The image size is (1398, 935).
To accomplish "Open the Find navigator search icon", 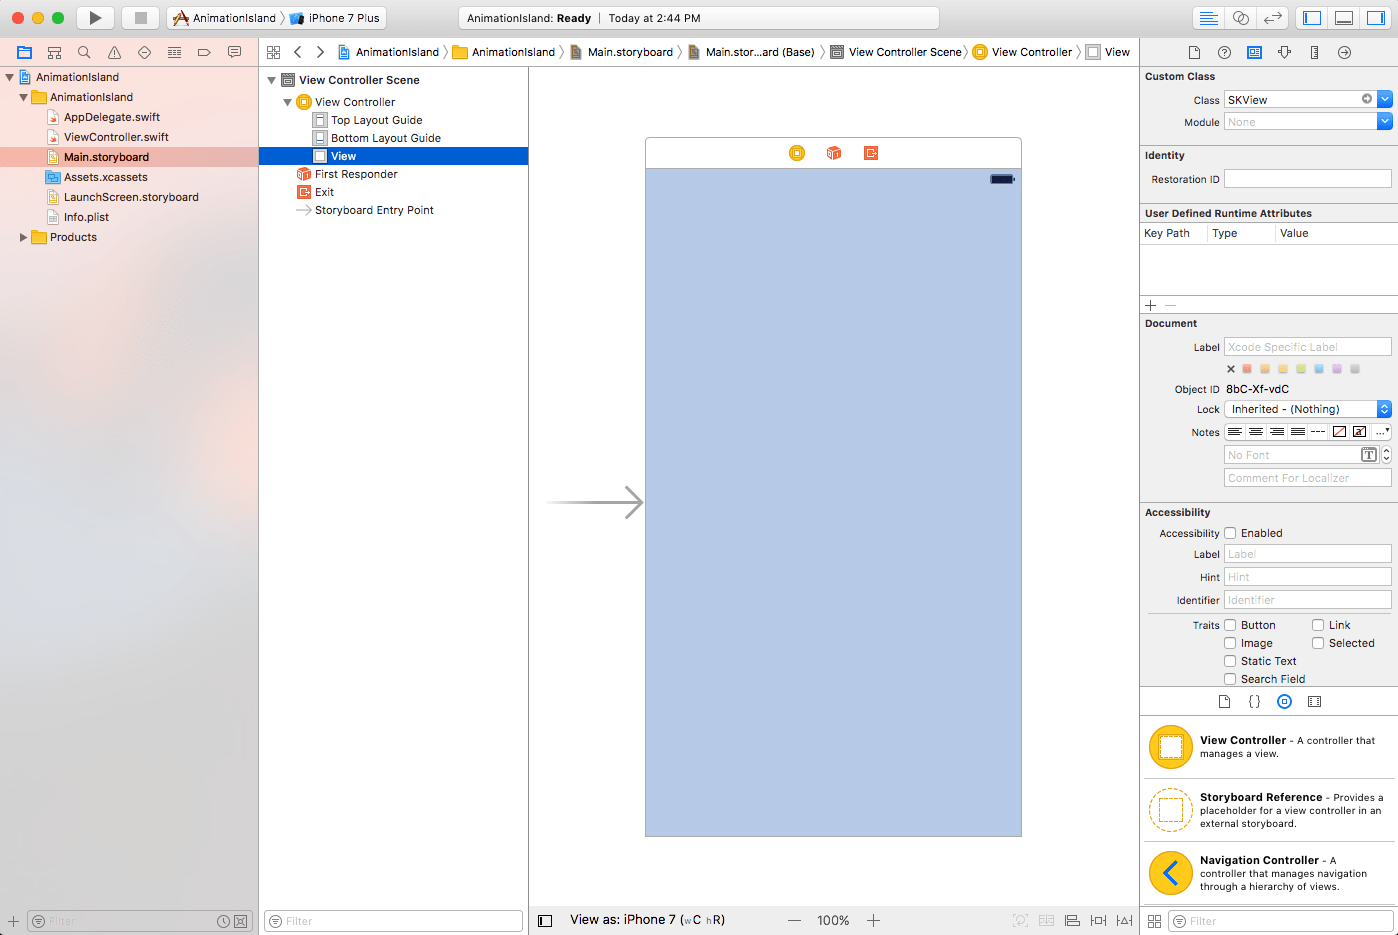I will tap(84, 52).
